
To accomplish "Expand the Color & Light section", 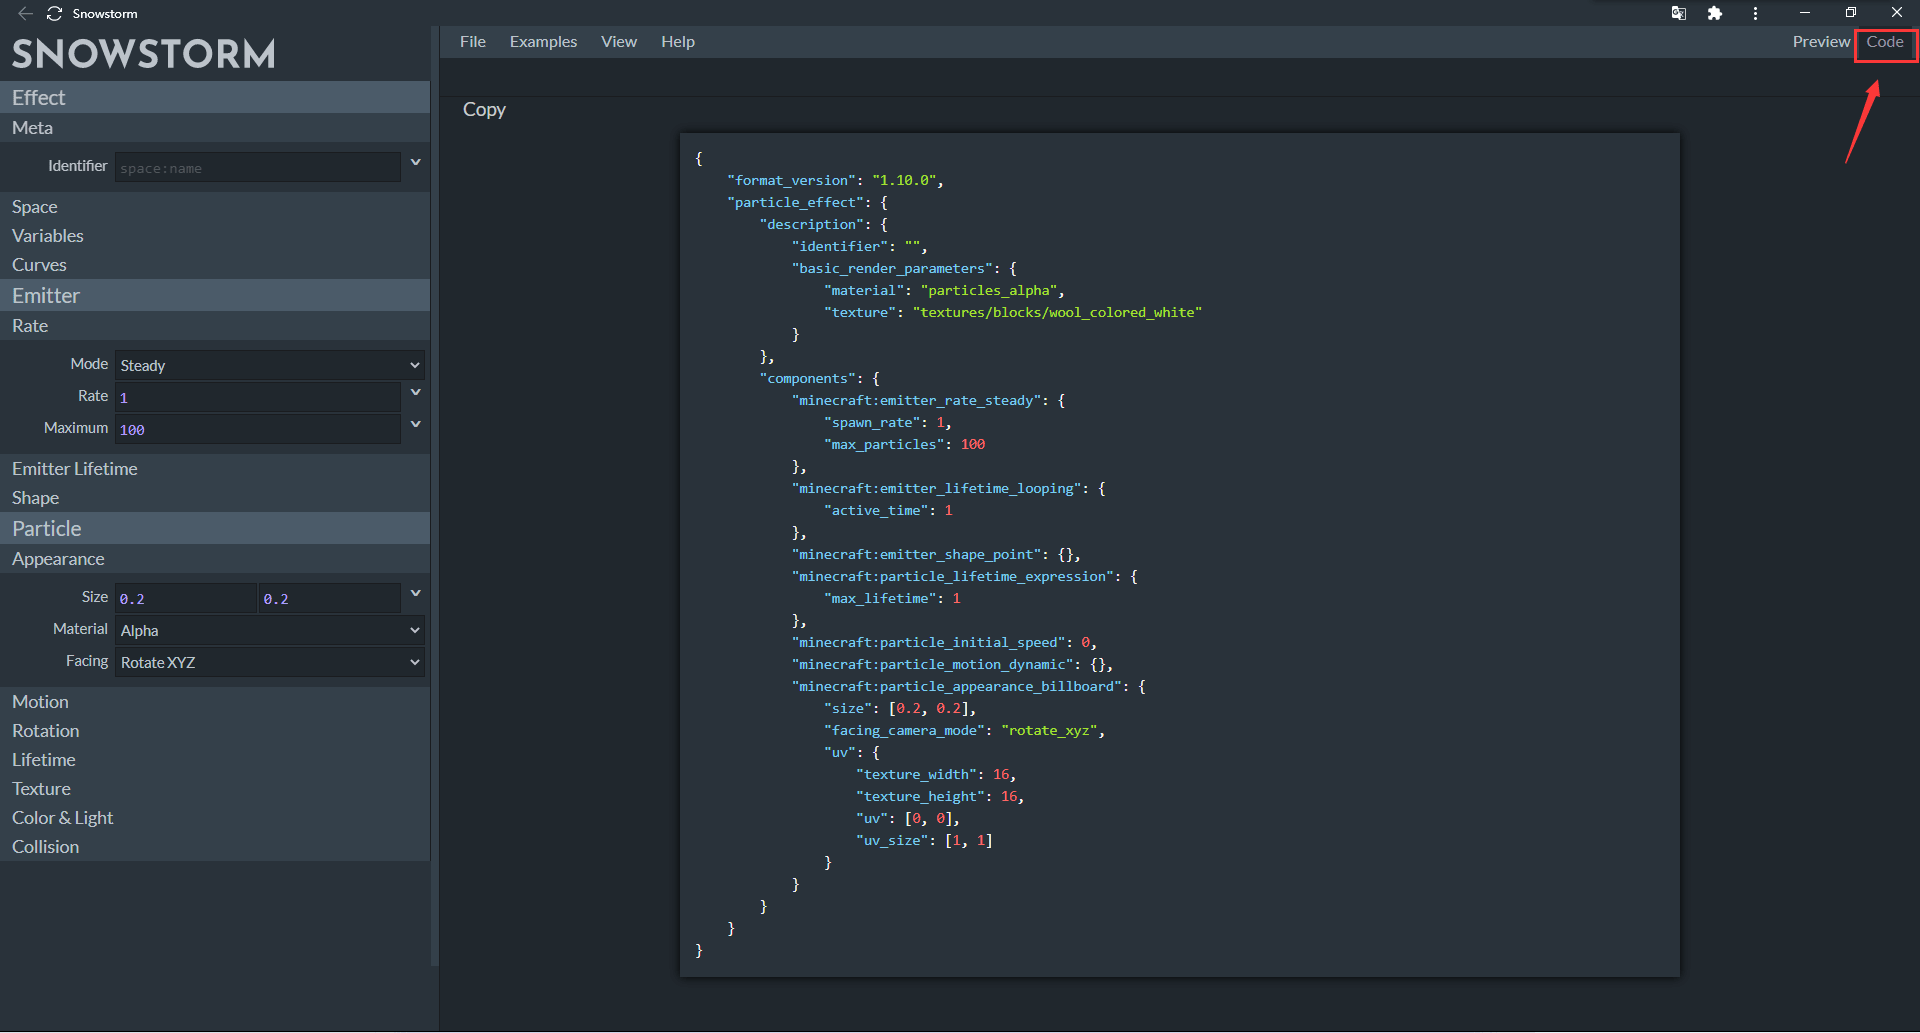I will (62, 818).
